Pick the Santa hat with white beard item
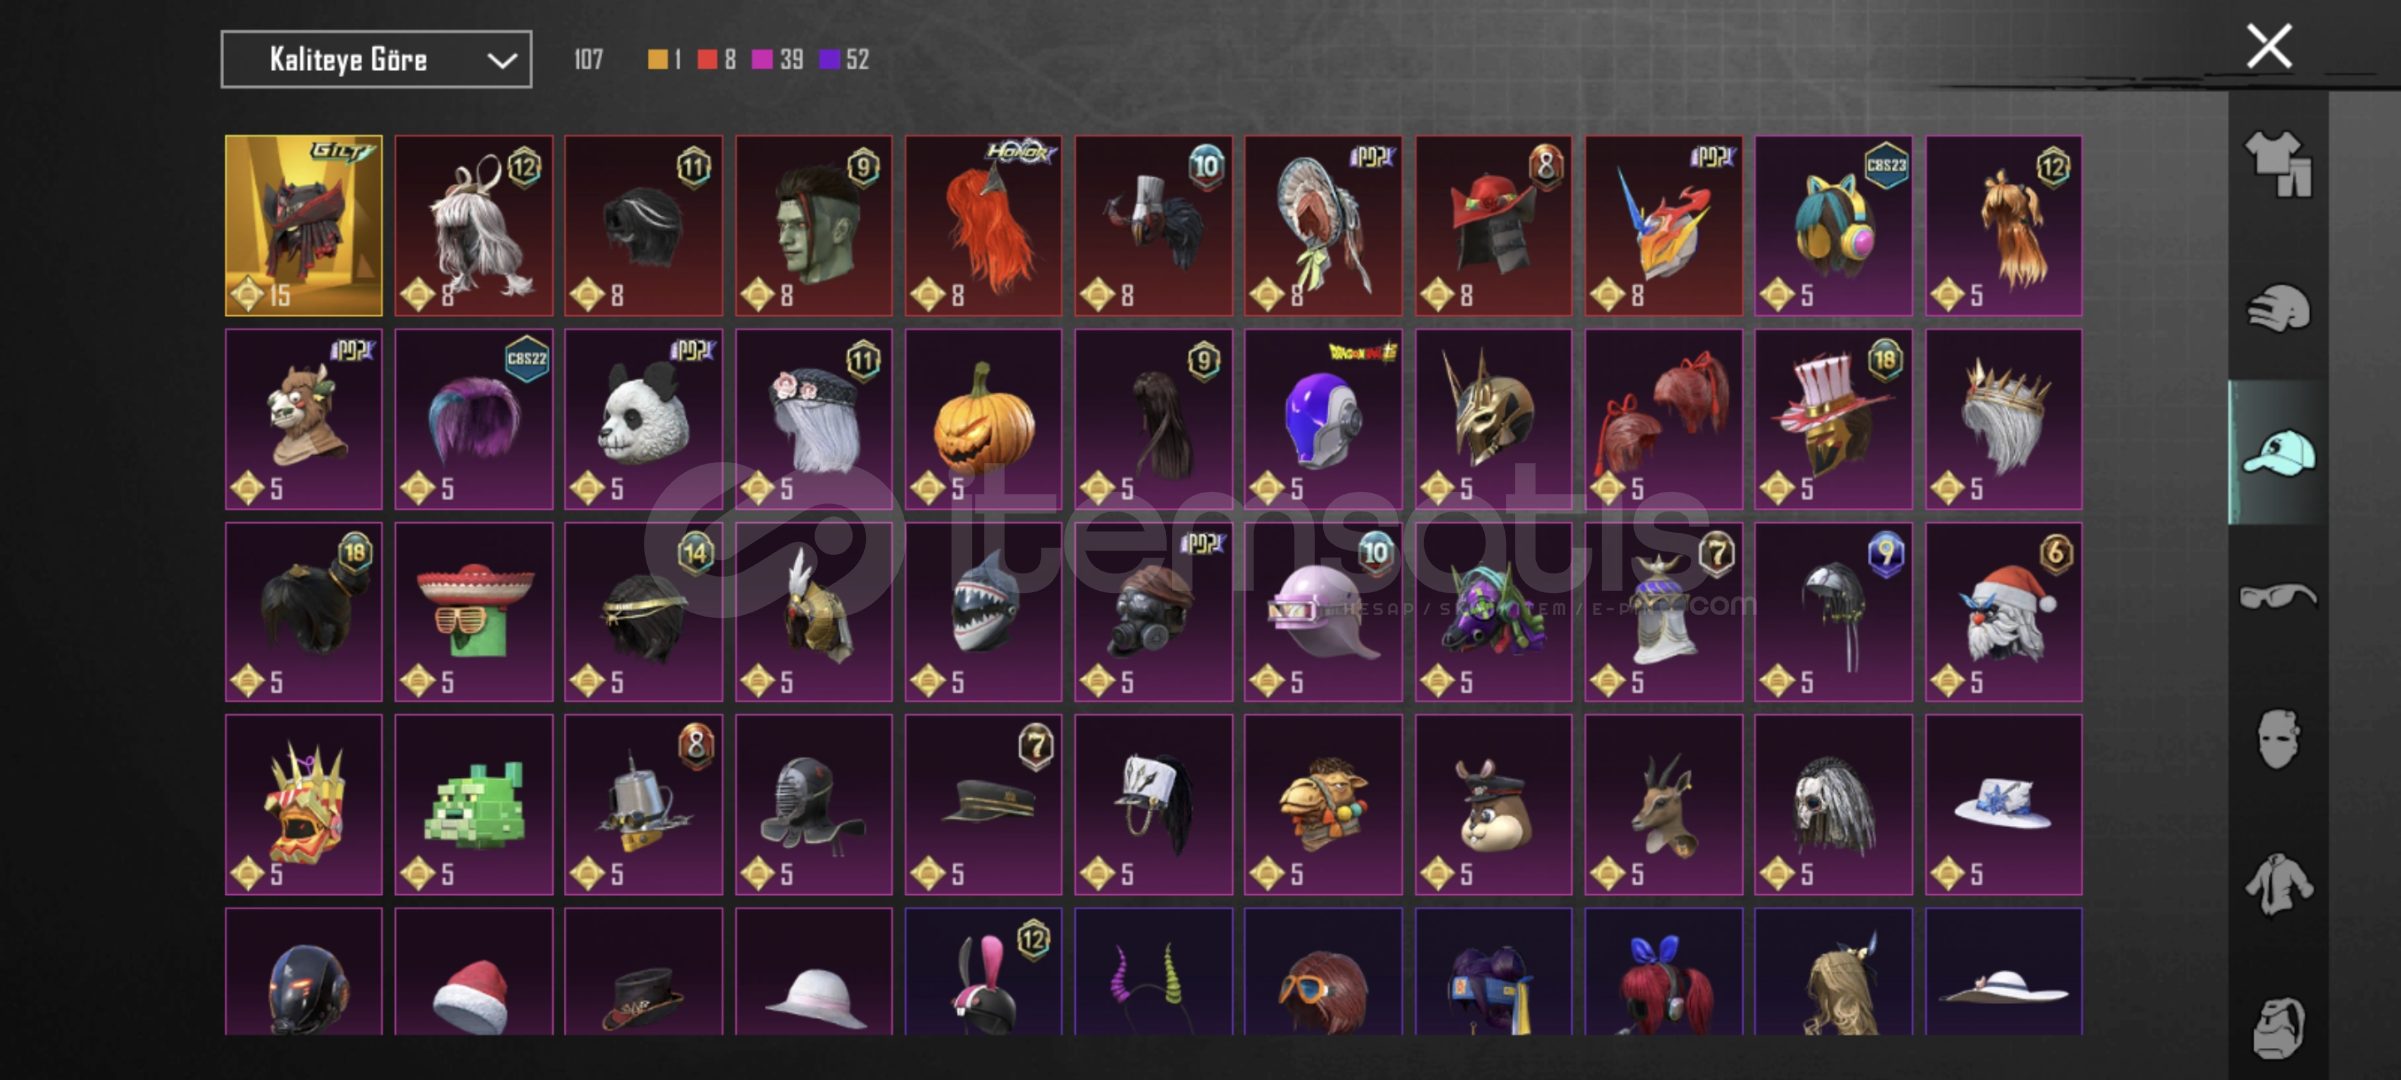Screen dimensions: 2401x1080 (x=2003, y=612)
